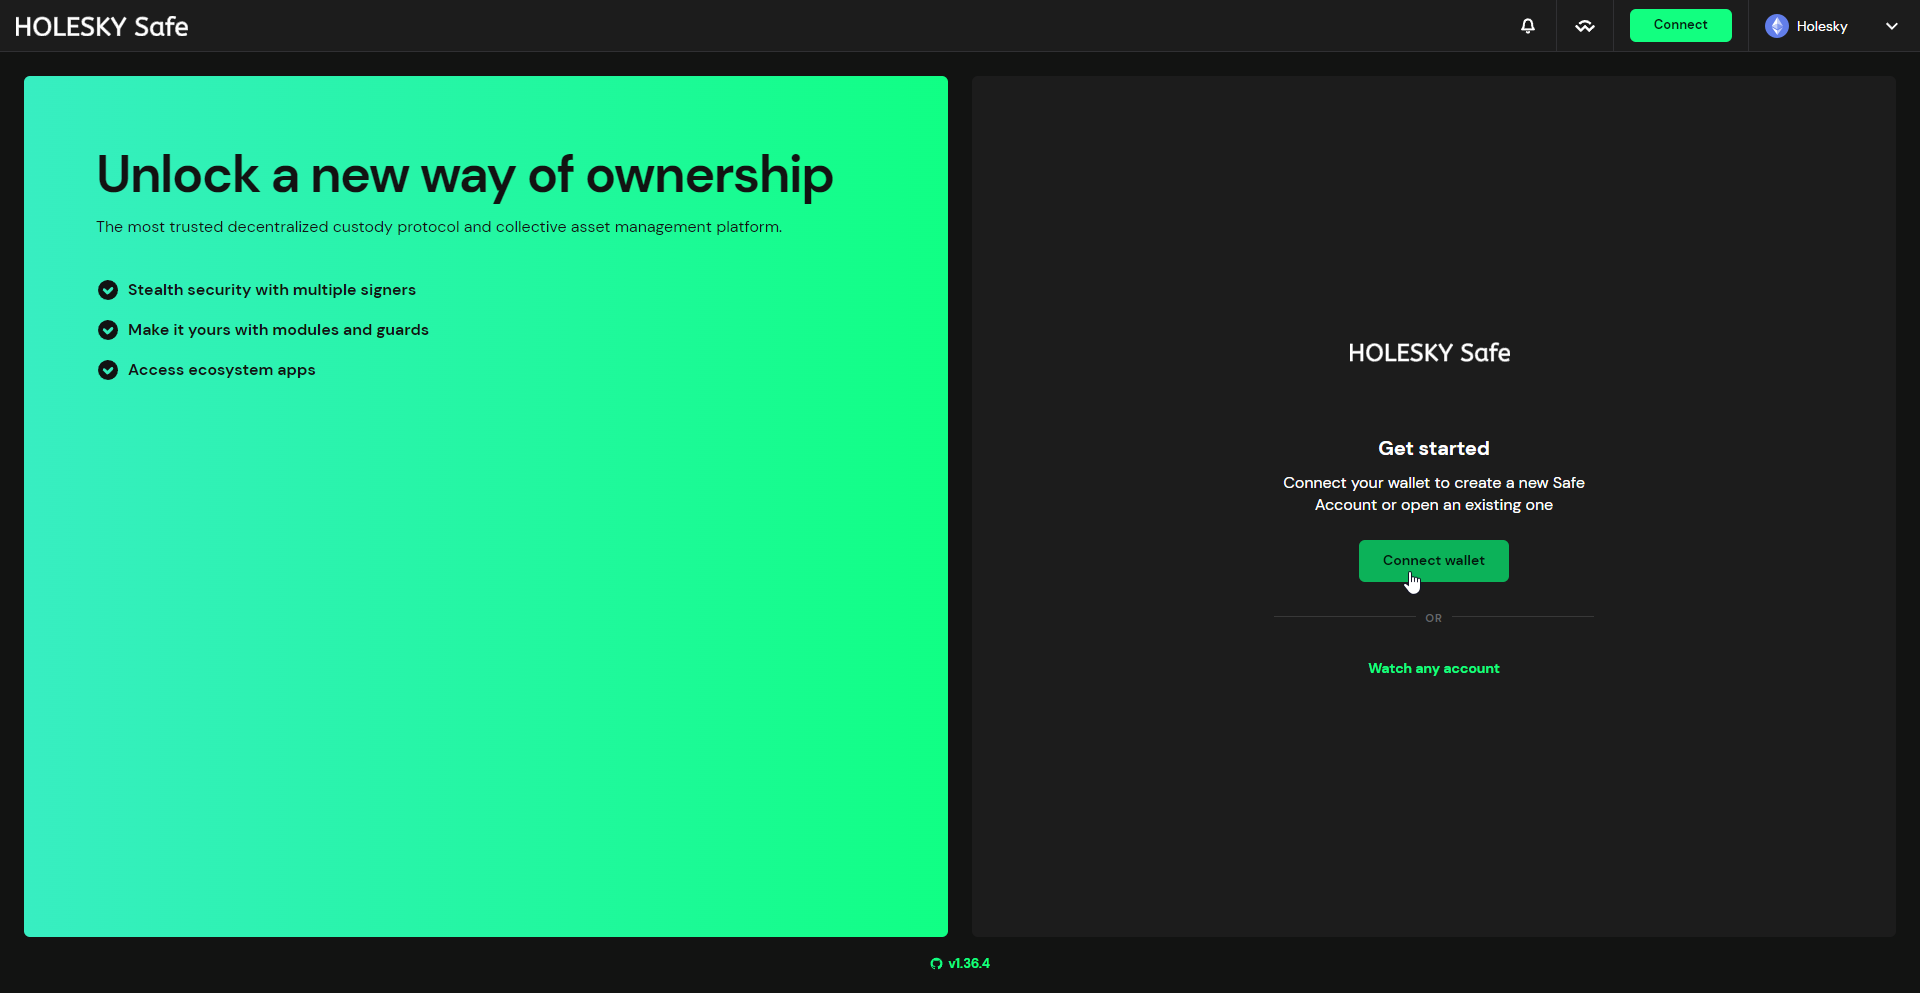Click the HOLESKY Safe logo top left
1920x993 pixels.
[100, 26]
